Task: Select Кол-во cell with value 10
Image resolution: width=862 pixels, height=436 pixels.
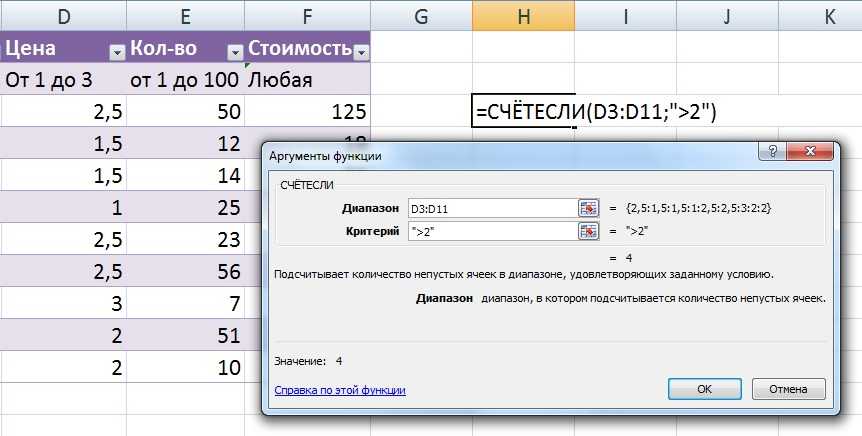Action: click(185, 366)
